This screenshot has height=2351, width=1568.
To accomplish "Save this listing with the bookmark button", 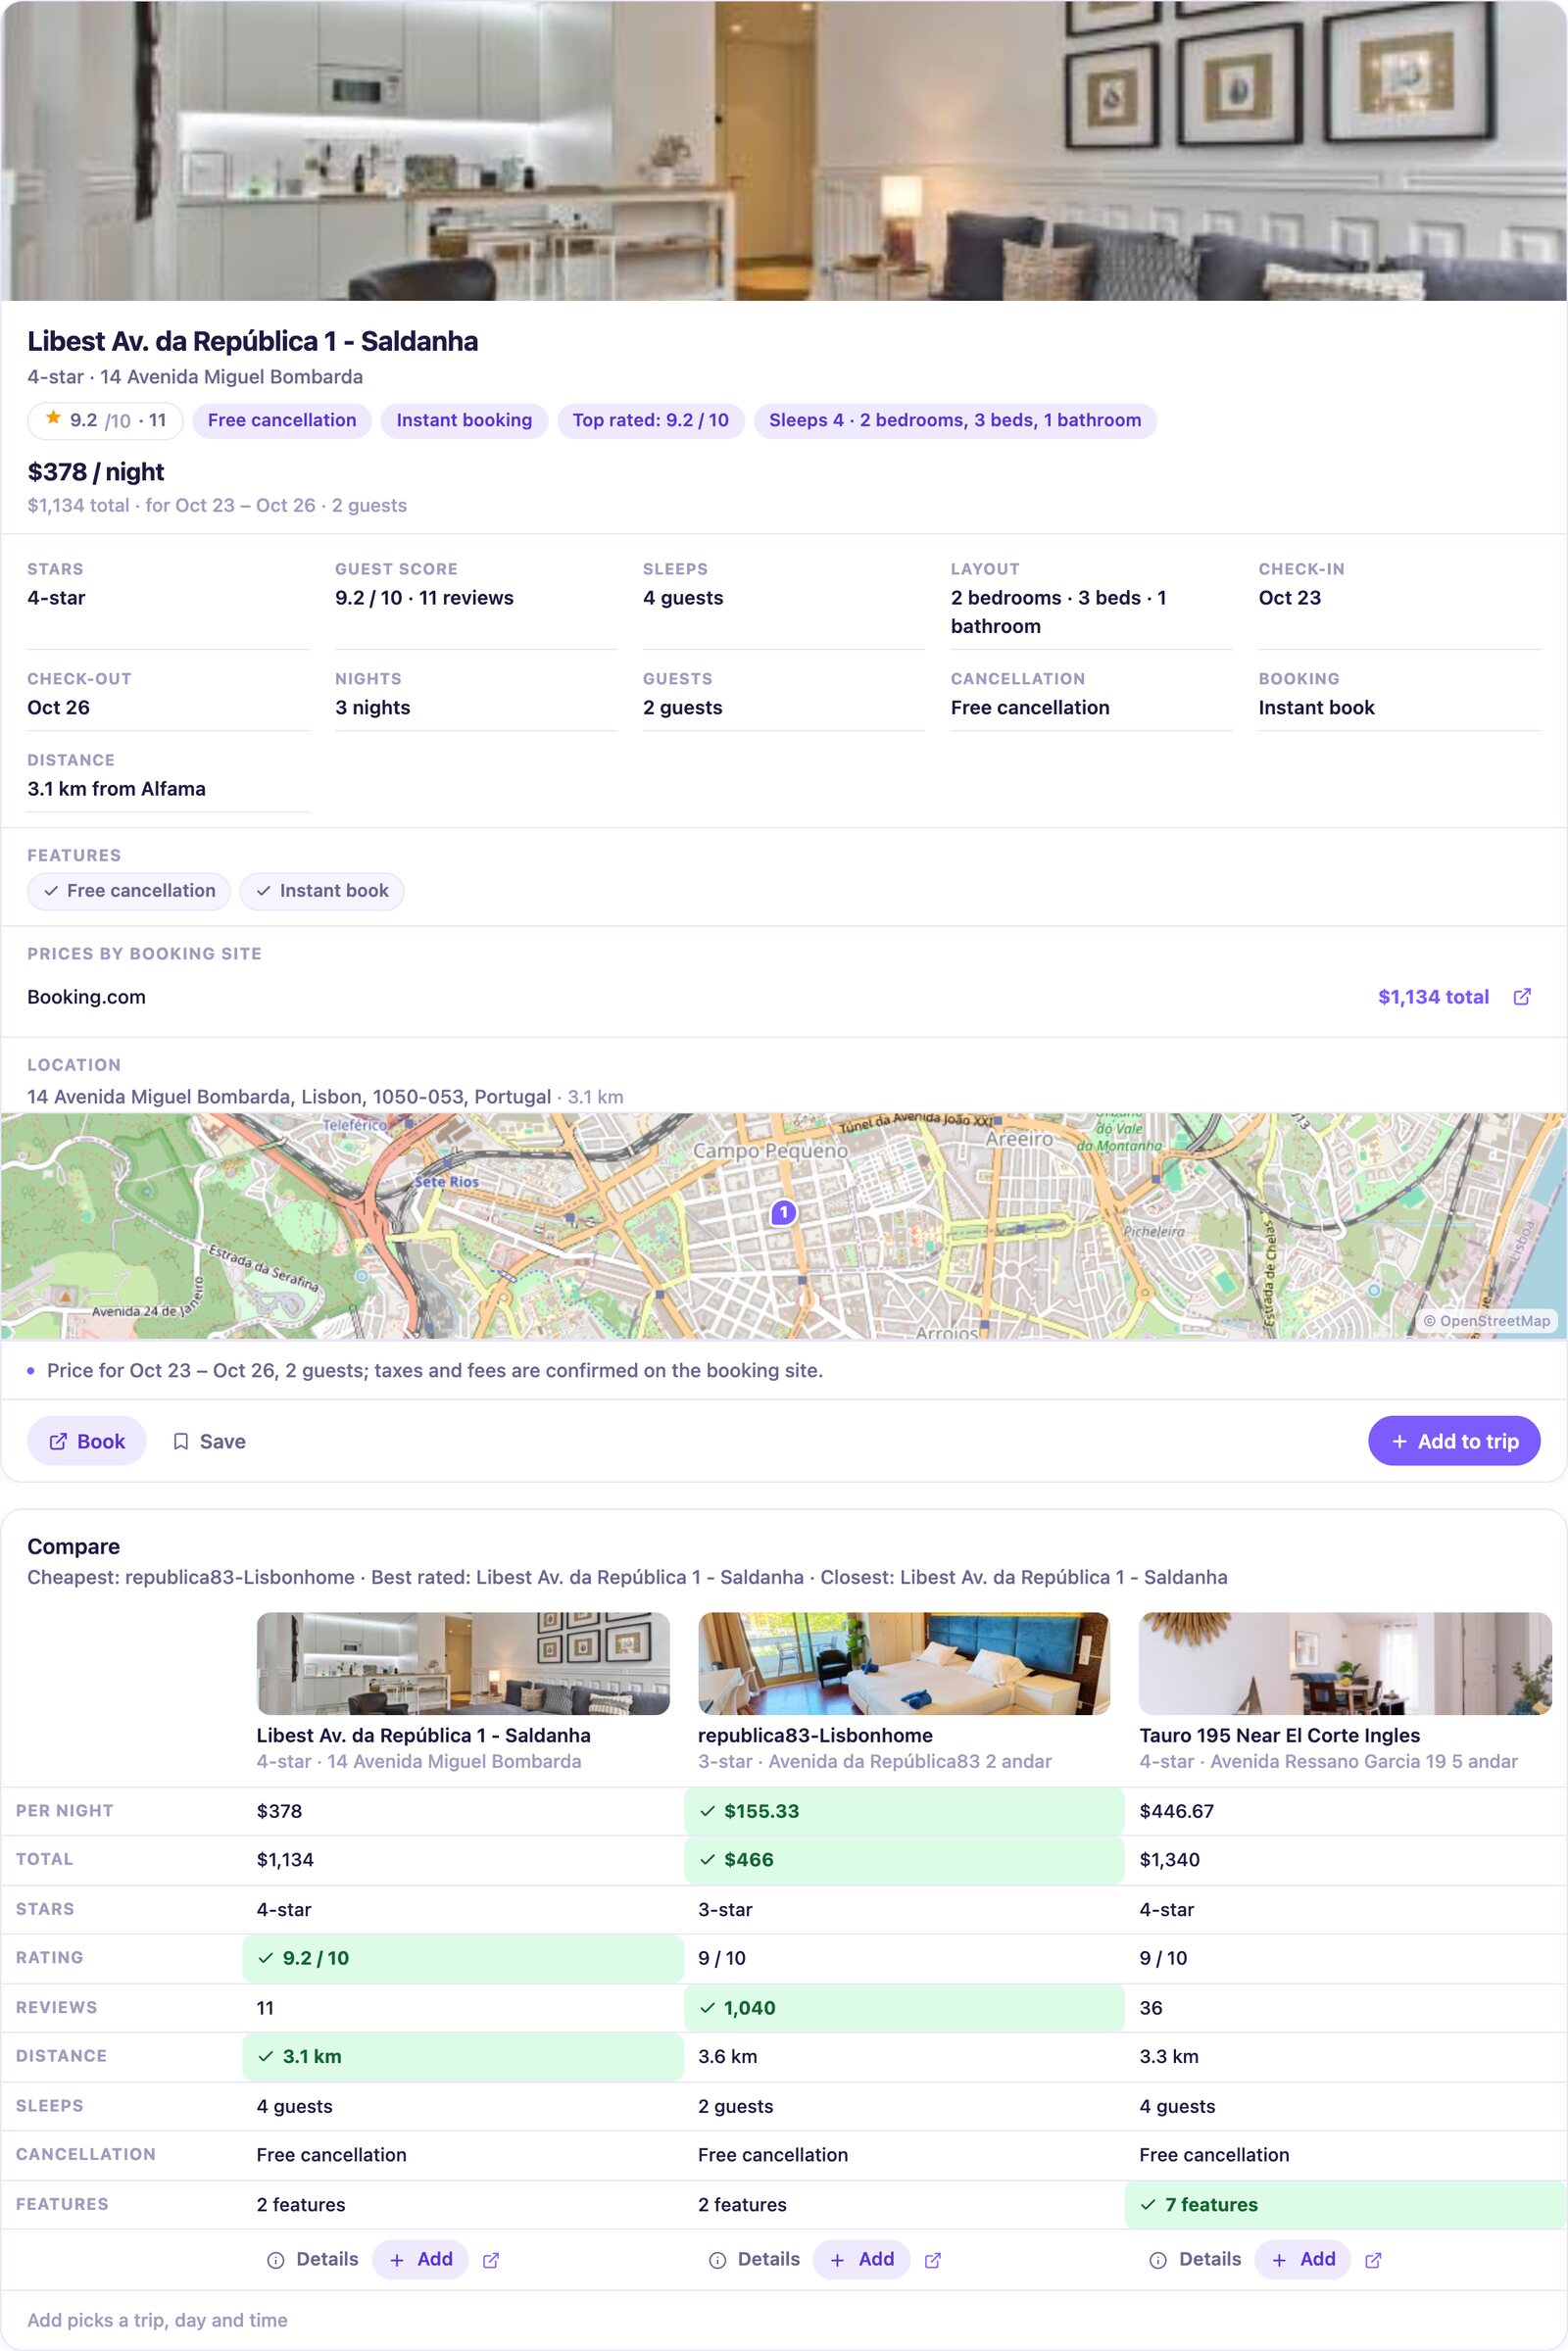I will (209, 1441).
